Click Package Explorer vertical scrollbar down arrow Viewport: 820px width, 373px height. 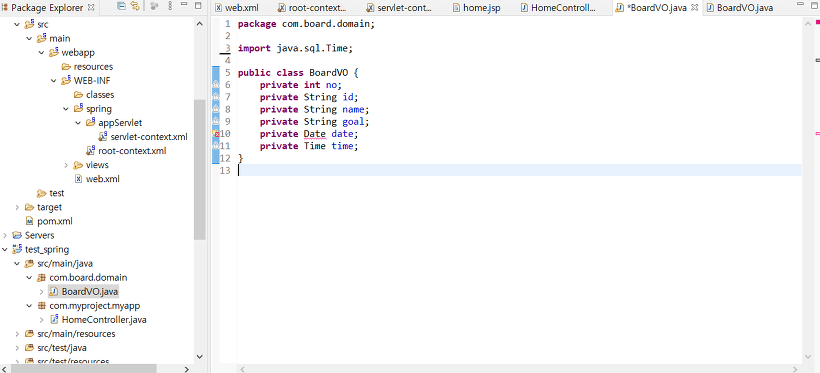tap(199, 356)
